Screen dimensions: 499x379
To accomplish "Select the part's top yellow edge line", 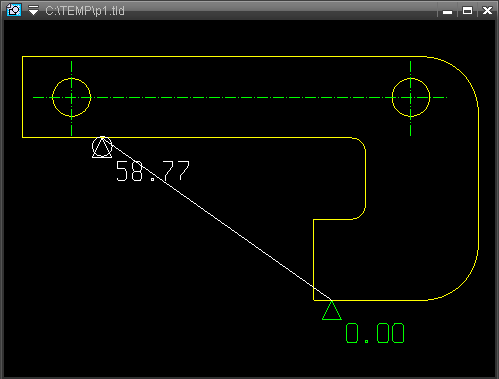I will 224,57.
